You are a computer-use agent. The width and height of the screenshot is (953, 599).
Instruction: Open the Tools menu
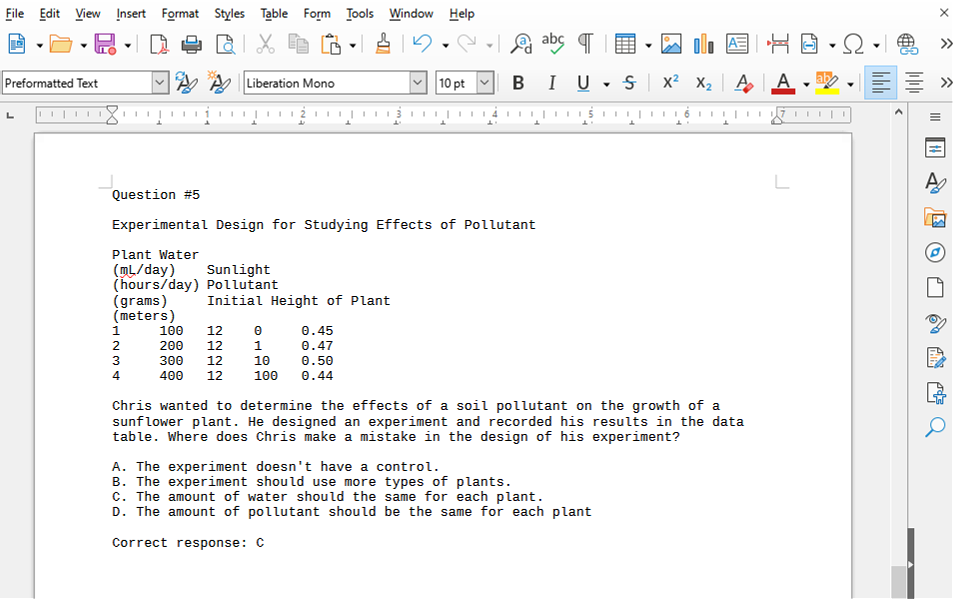(360, 13)
